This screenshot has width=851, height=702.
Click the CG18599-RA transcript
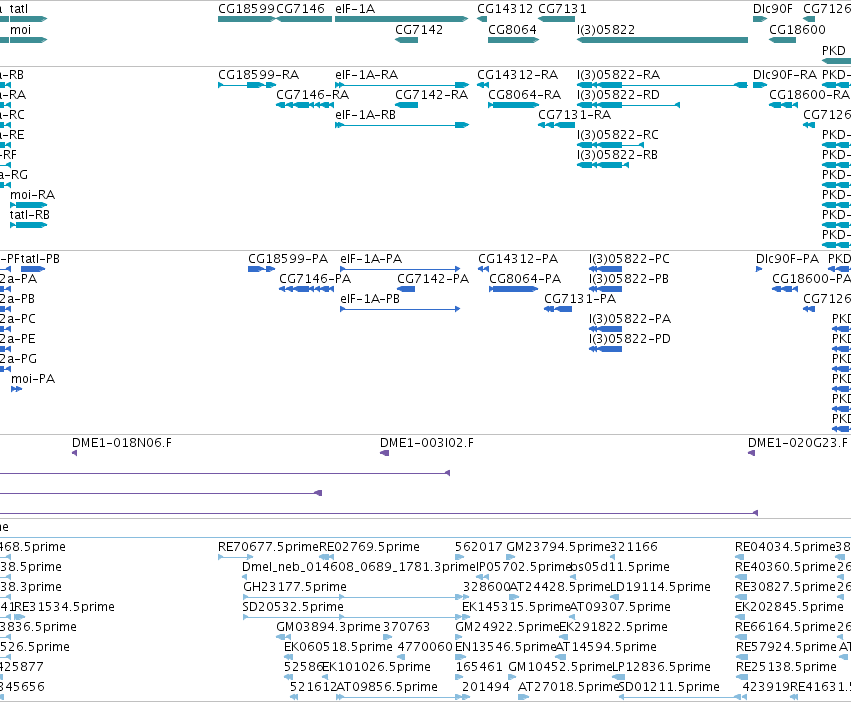point(247,85)
